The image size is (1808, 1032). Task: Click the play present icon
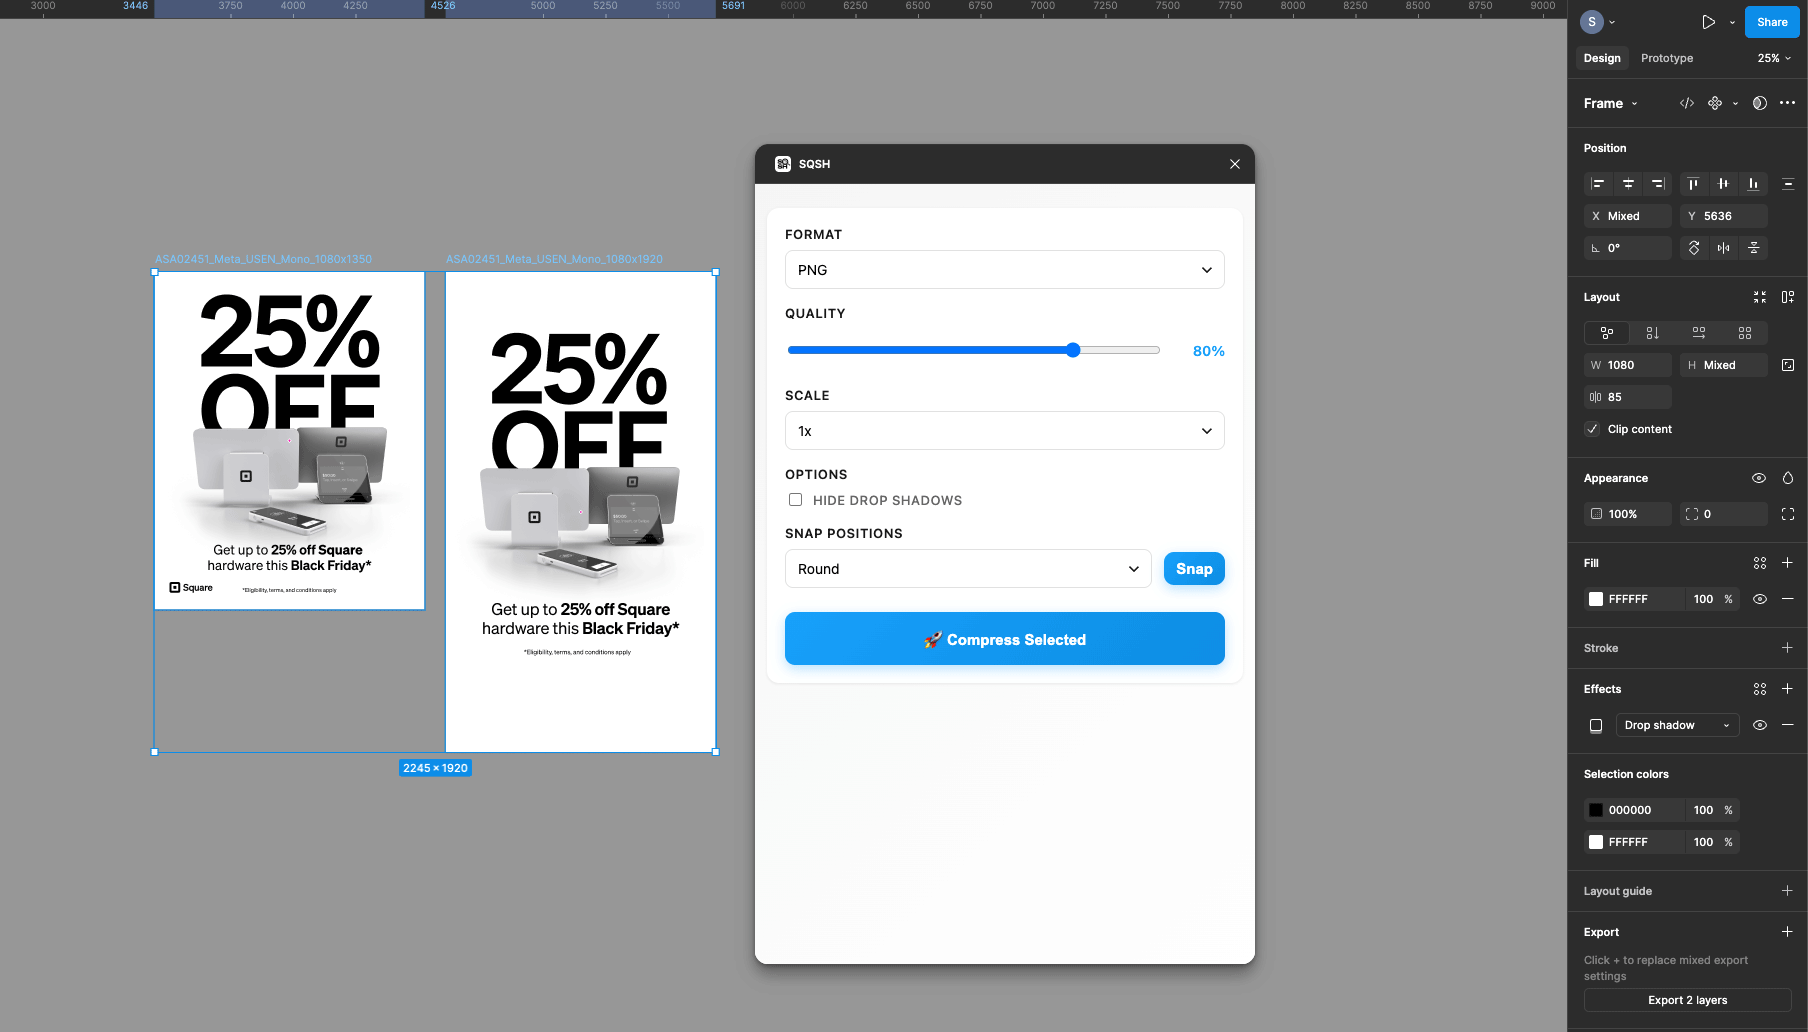1709,22
